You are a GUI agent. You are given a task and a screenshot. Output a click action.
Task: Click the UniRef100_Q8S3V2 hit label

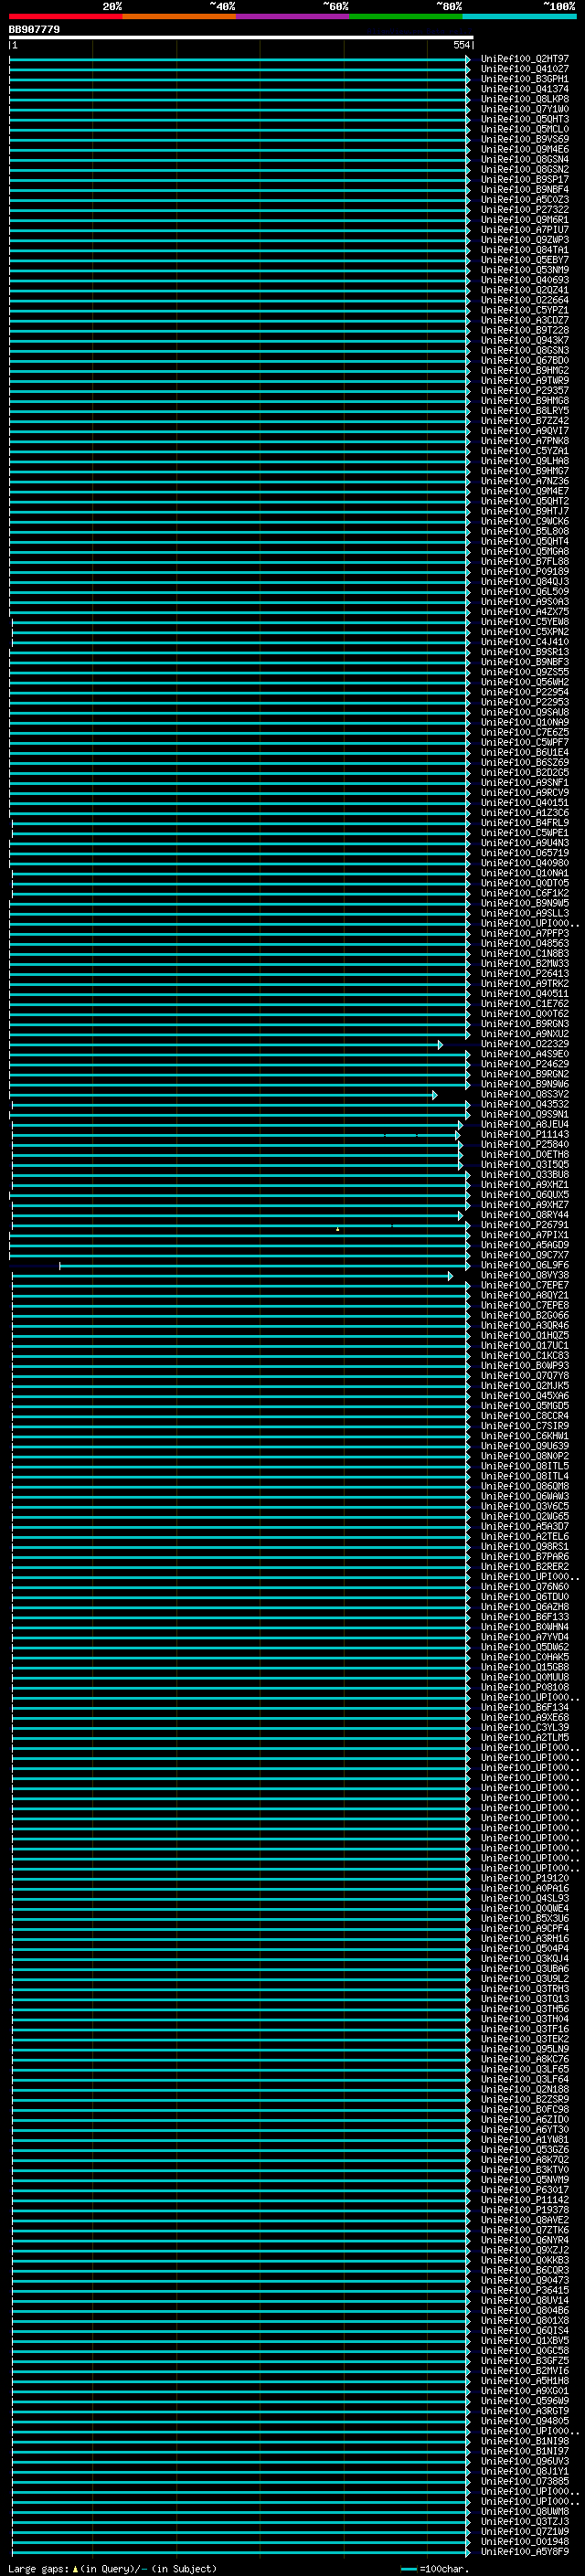tap(525, 1095)
